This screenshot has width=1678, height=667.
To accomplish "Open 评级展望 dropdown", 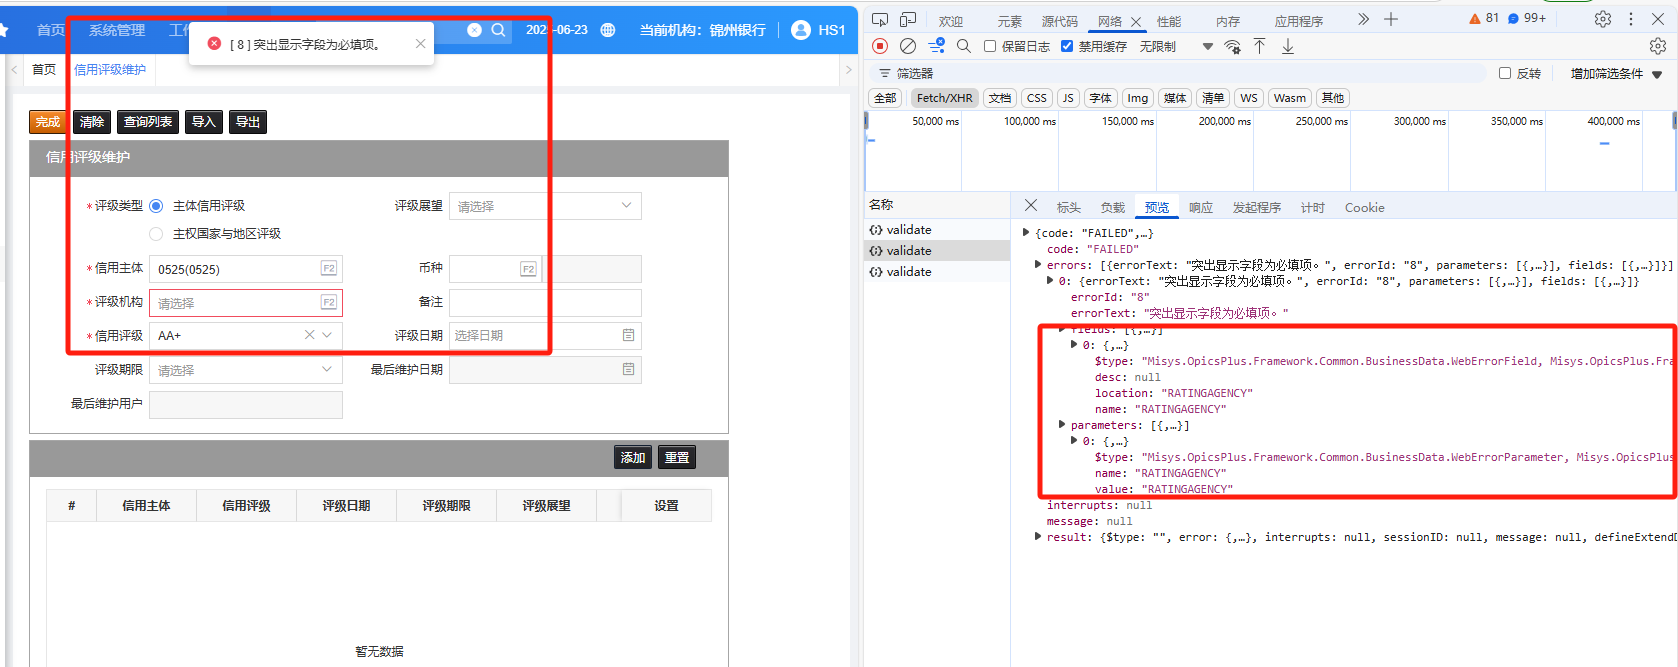I will [545, 206].
